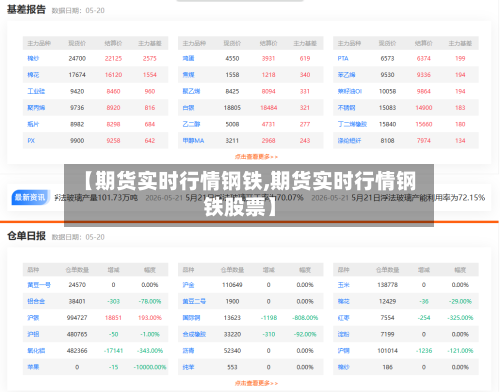Open the 菜籽油OI futures link
The image size is (500, 392).
[x=350, y=91]
